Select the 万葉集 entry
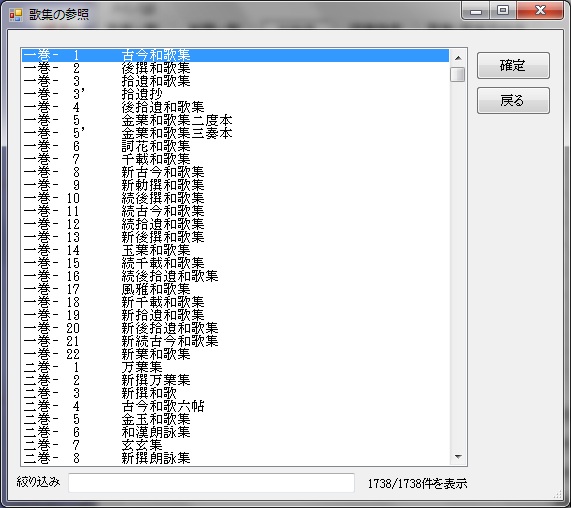Viewport: 571px width, 508px height. tap(235, 367)
